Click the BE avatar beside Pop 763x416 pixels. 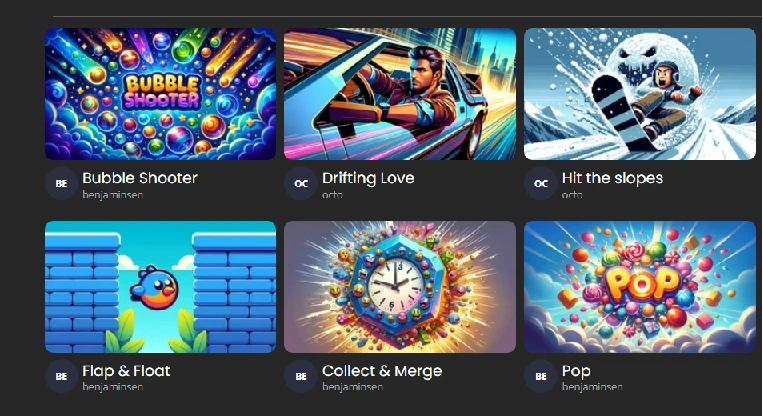click(541, 376)
